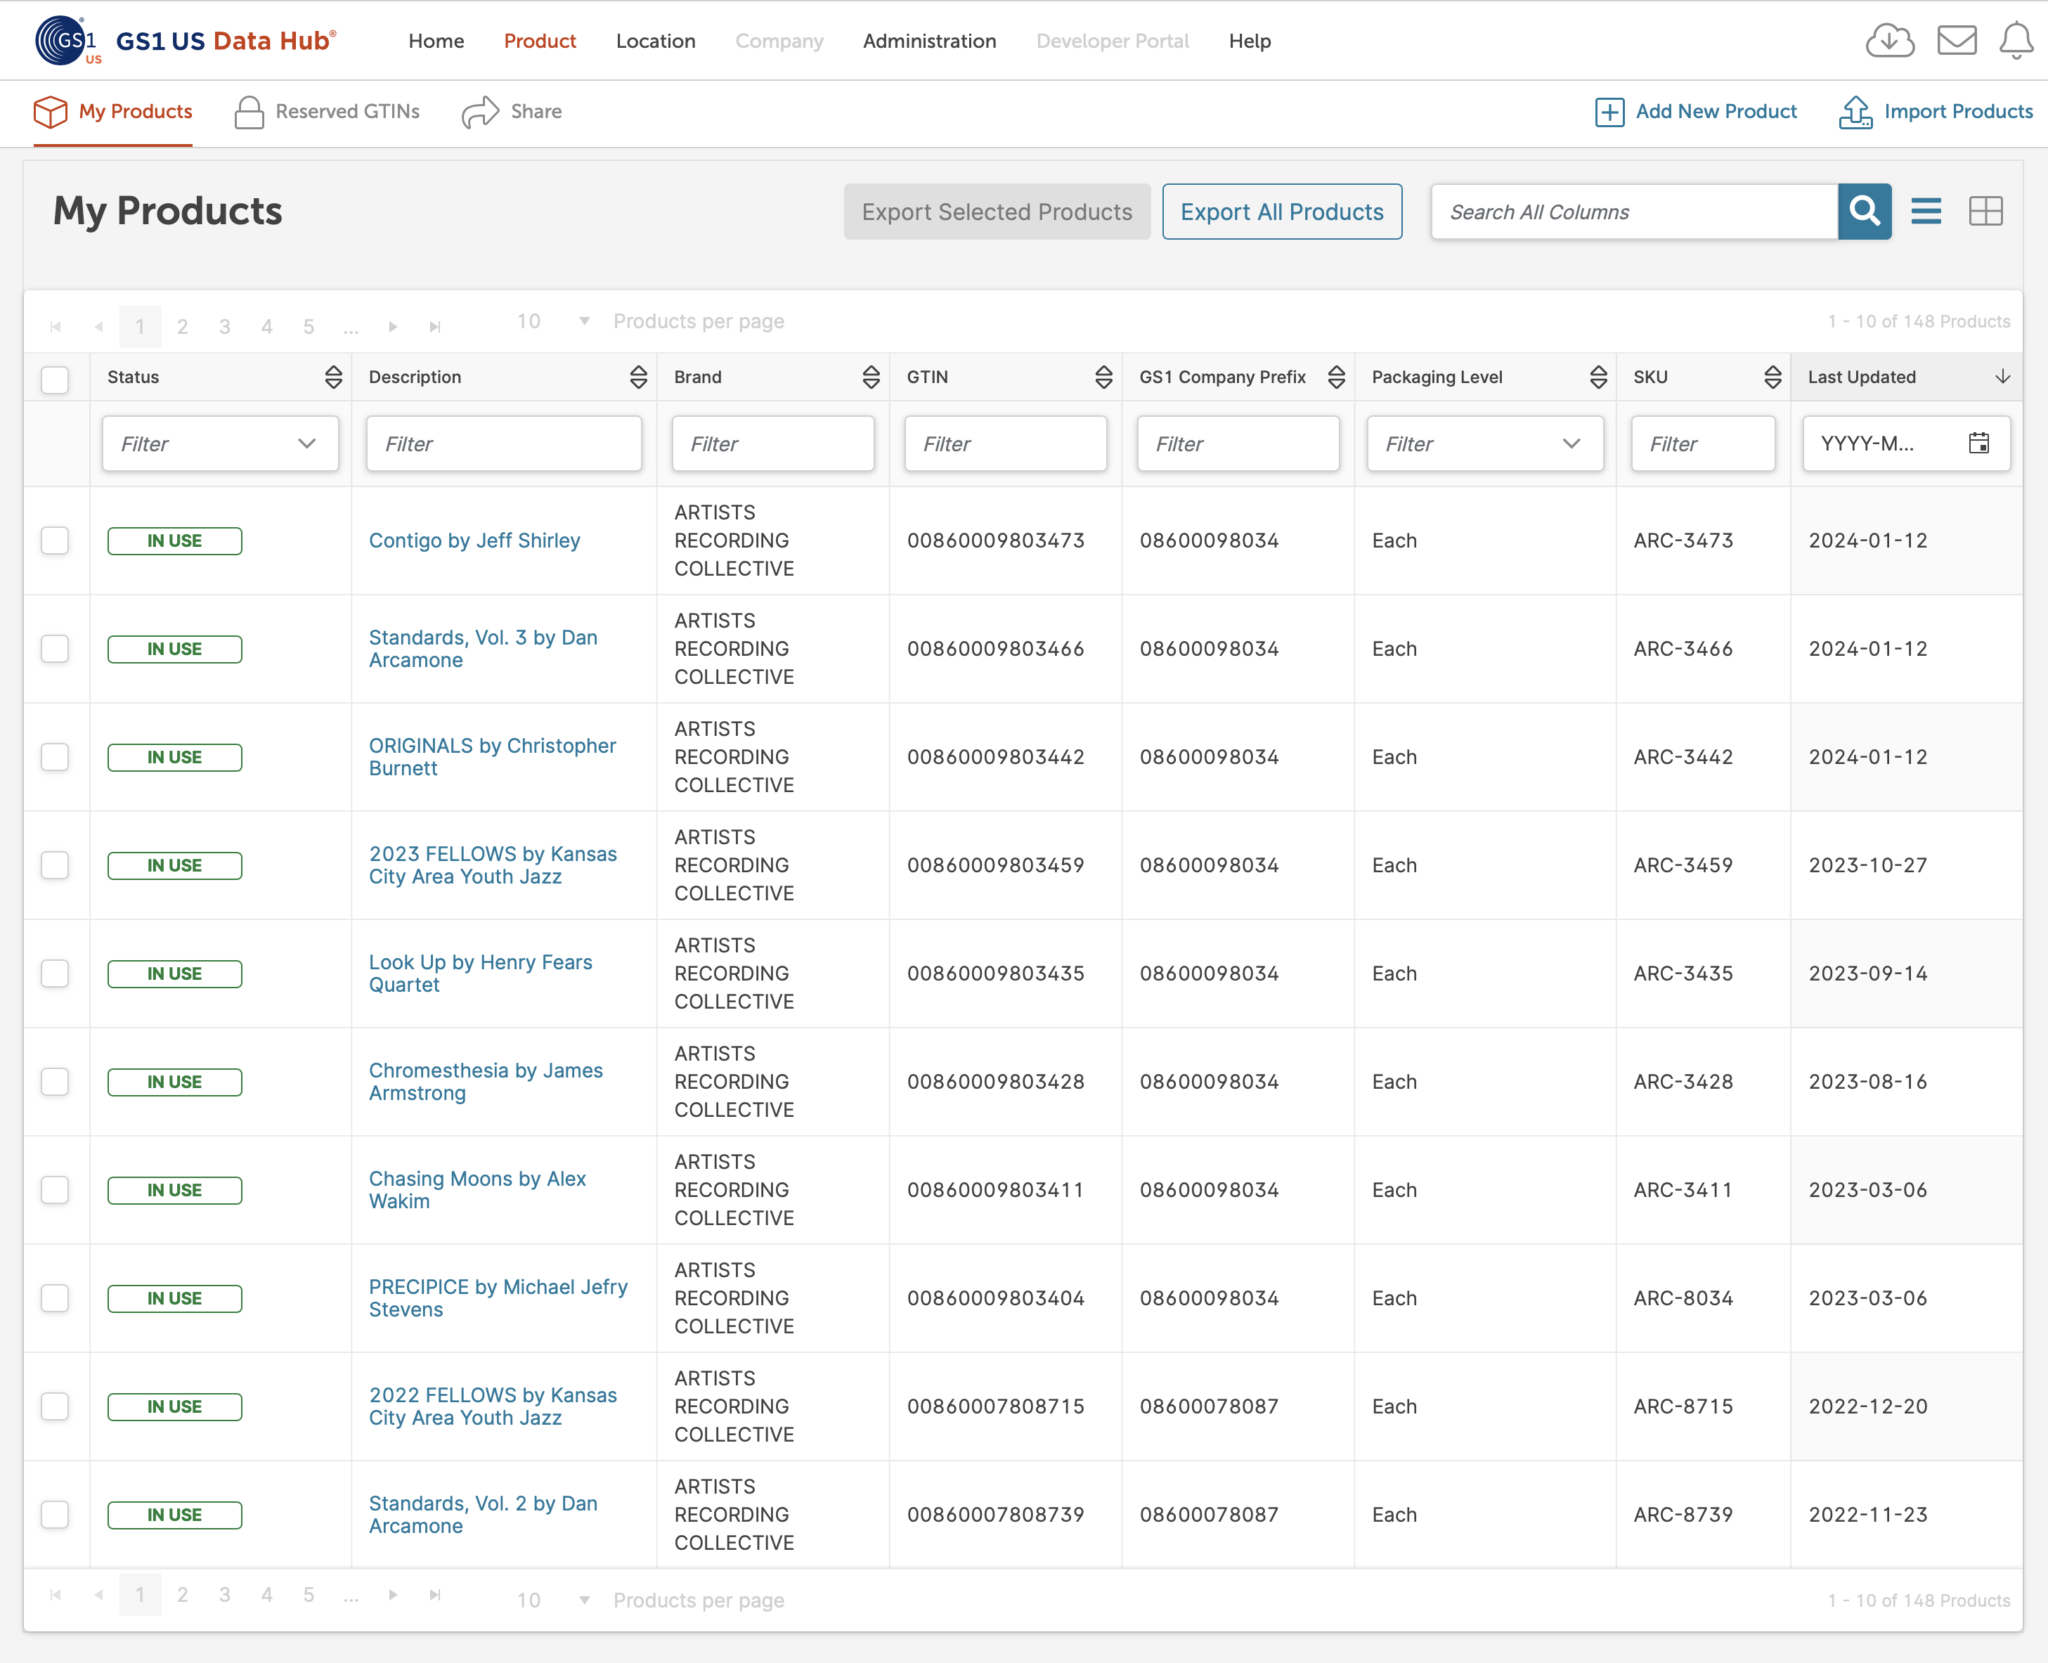
Task: Open the Location menu
Action: click(655, 41)
